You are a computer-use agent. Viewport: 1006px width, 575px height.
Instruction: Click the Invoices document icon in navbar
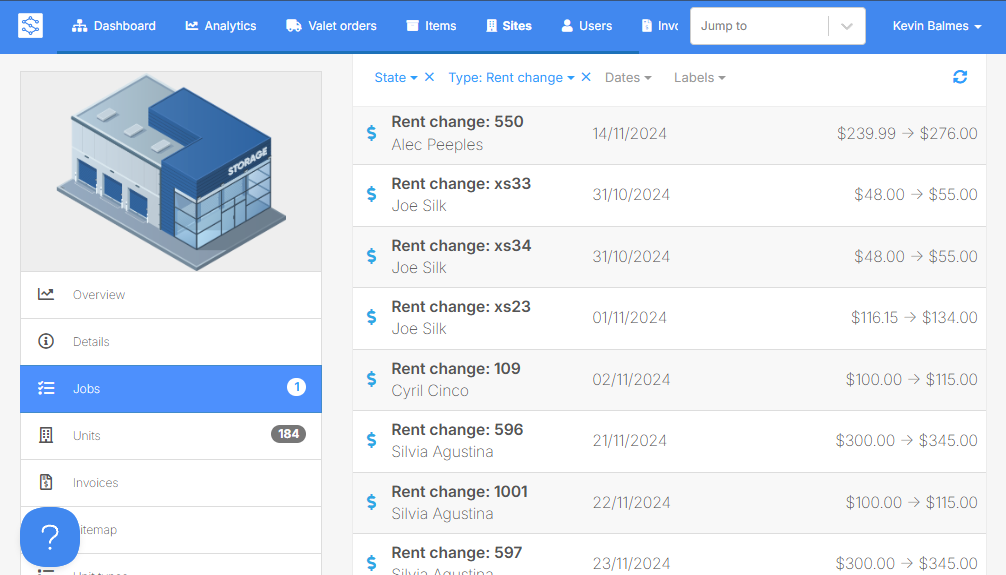647,26
